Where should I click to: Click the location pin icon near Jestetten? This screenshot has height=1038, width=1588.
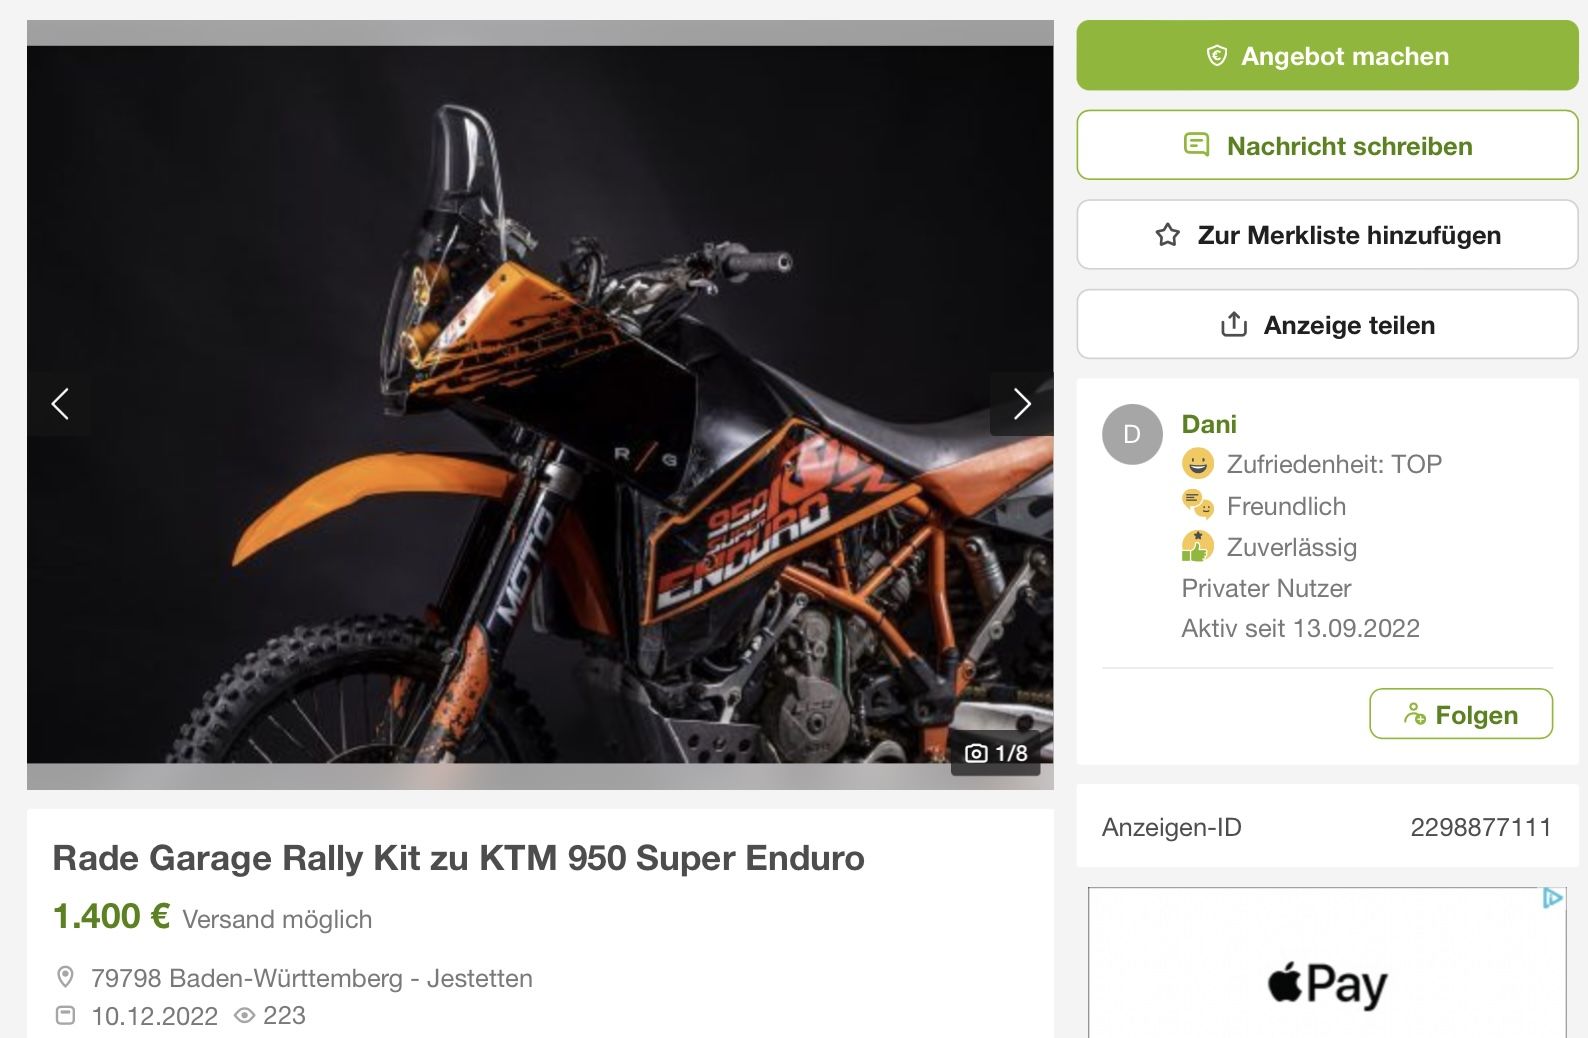pyautogui.click(x=66, y=977)
